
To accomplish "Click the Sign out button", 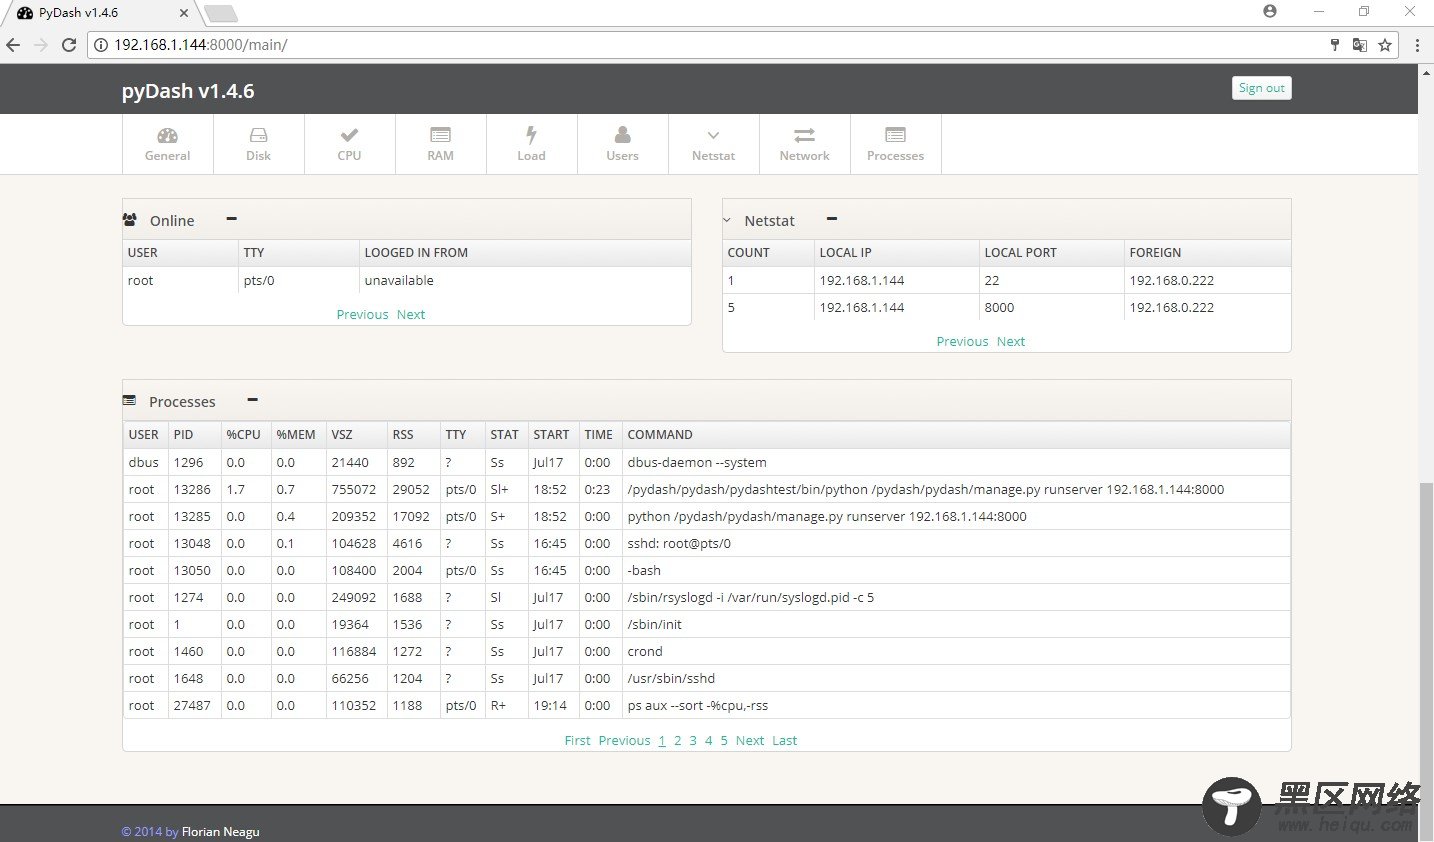I will pos(1261,88).
